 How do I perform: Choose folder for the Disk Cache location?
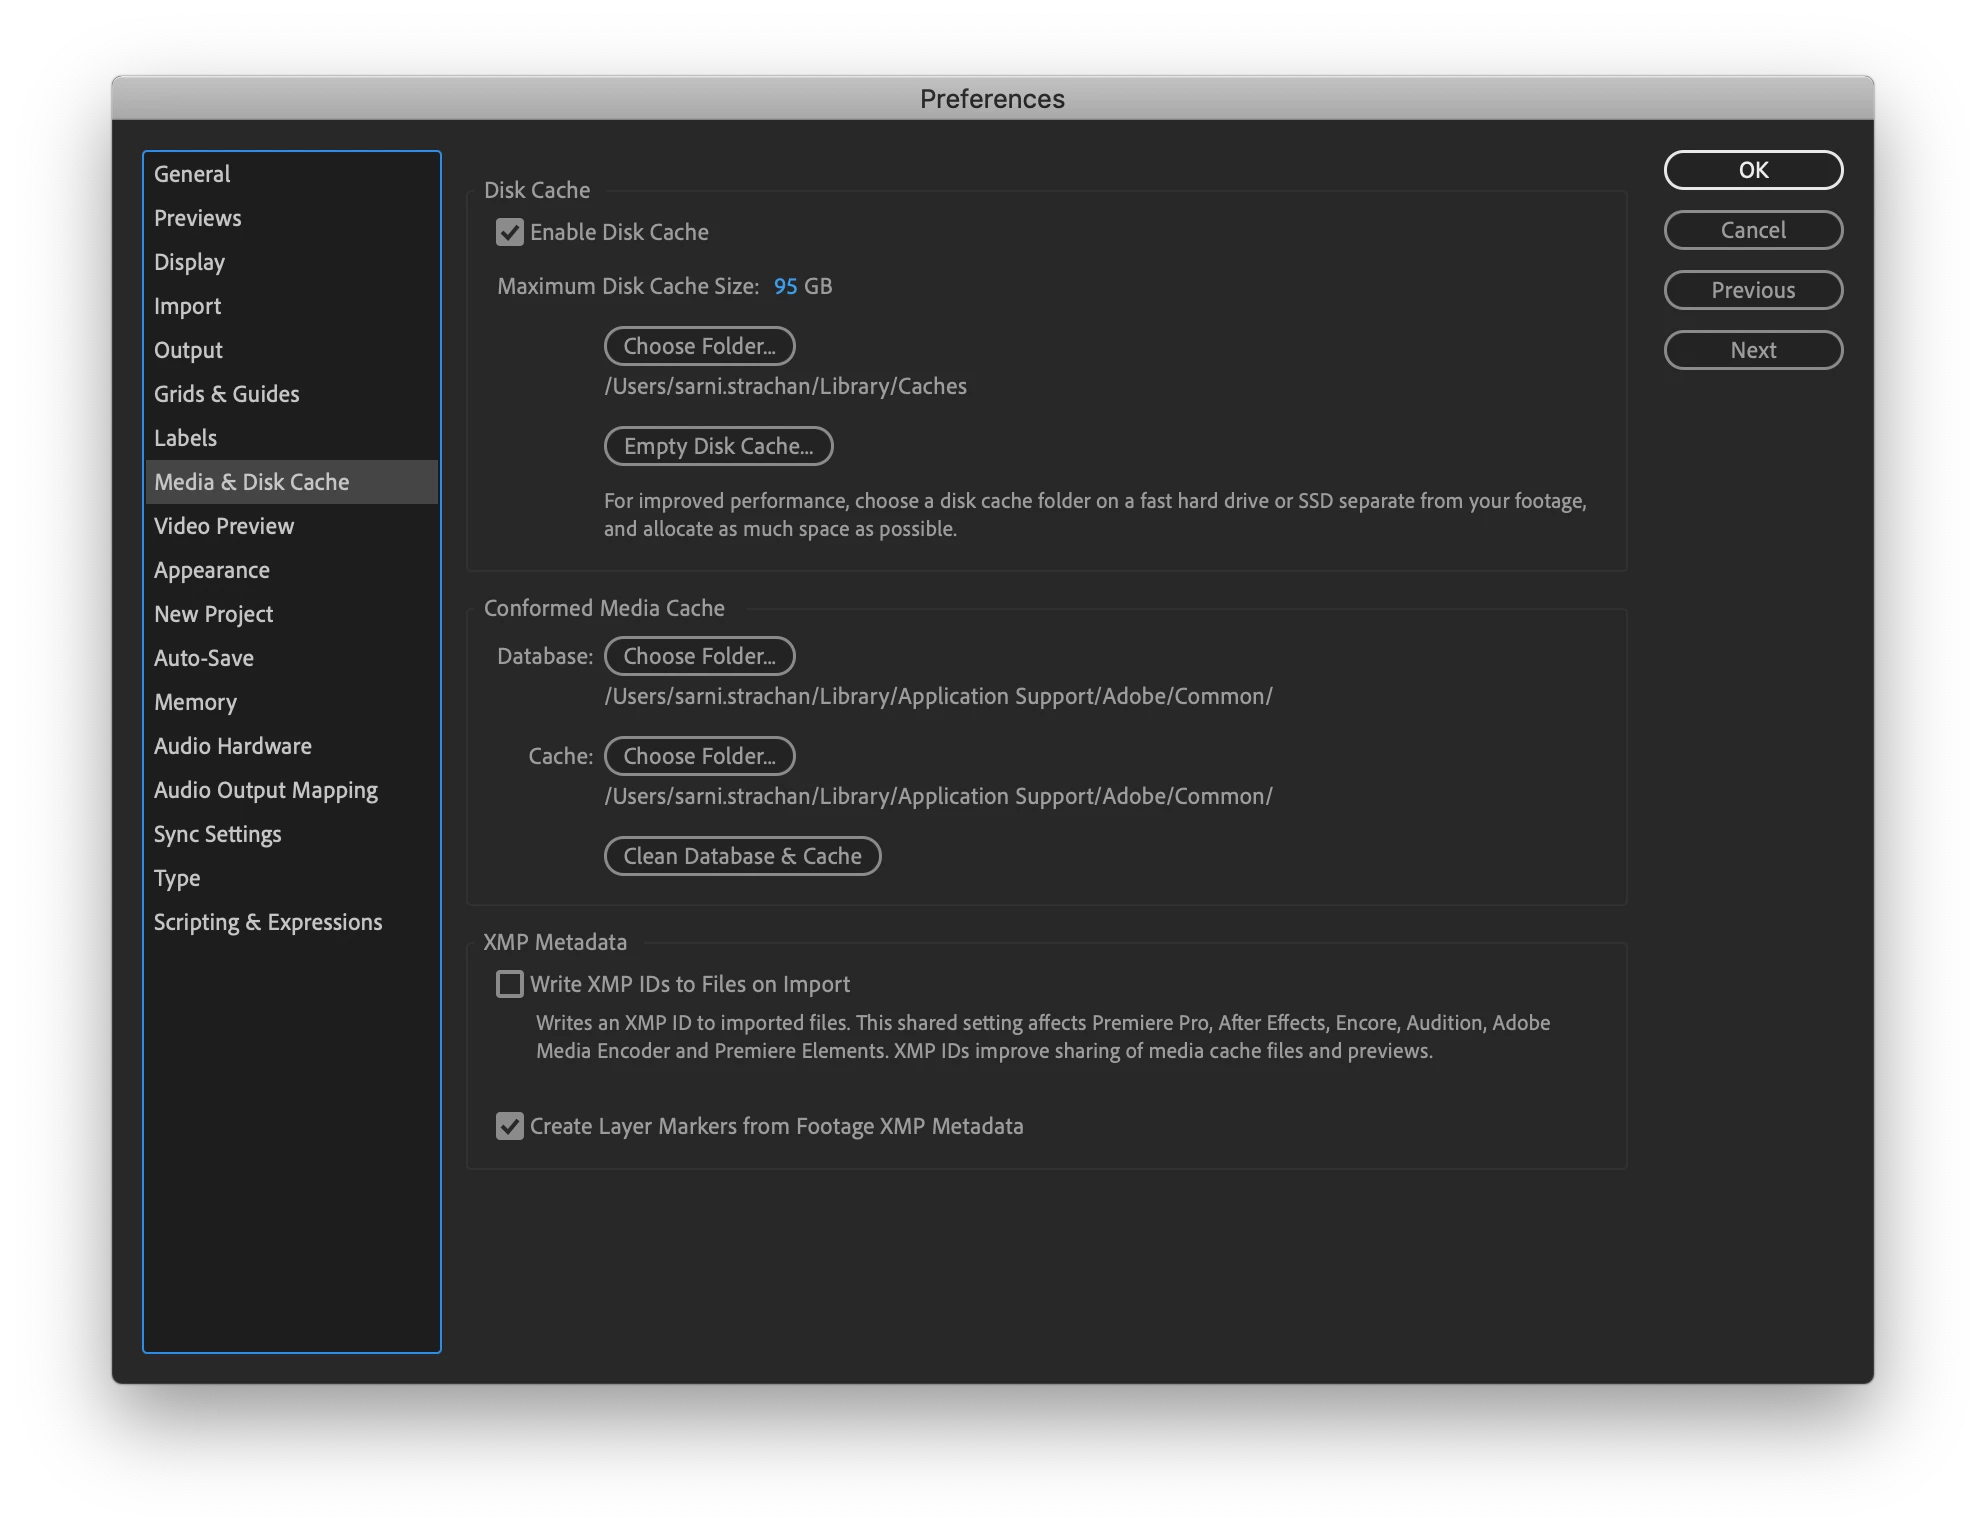[x=699, y=346]
